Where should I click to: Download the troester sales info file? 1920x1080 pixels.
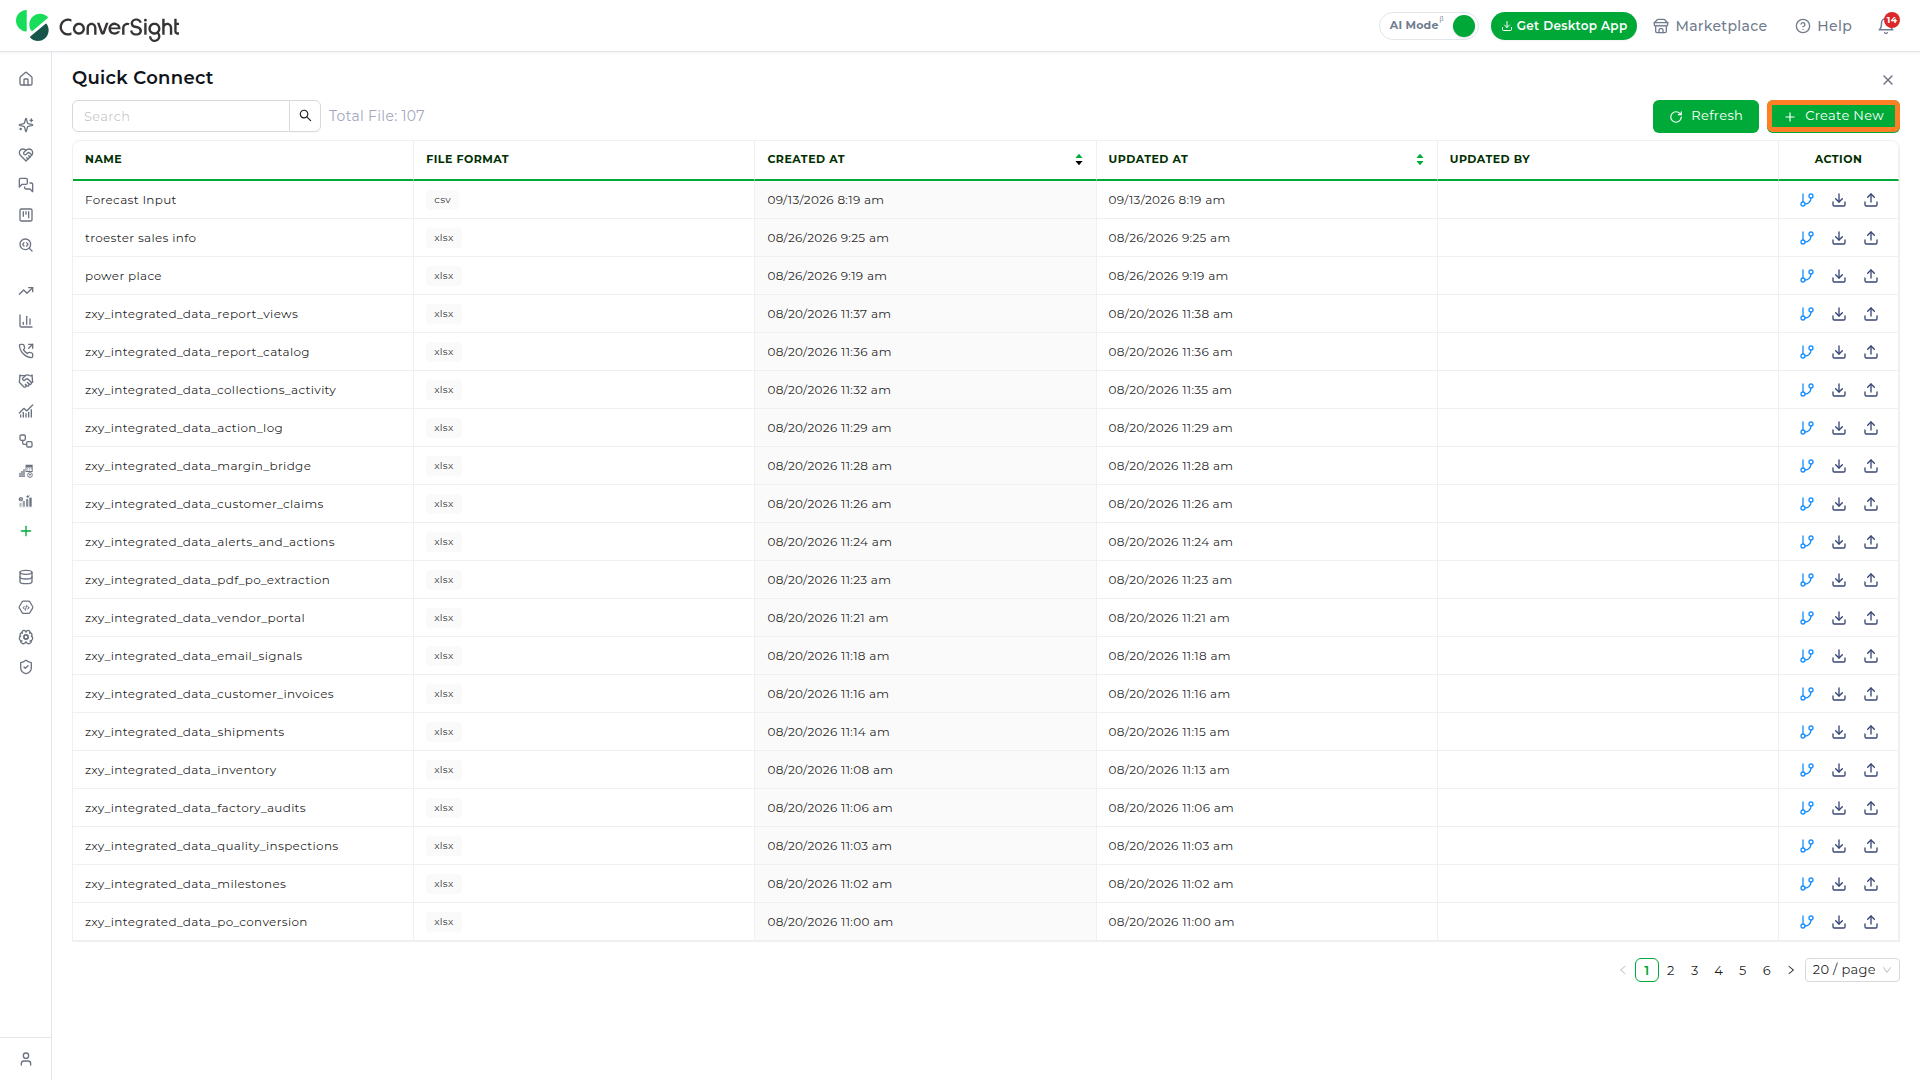[1839, 238]
